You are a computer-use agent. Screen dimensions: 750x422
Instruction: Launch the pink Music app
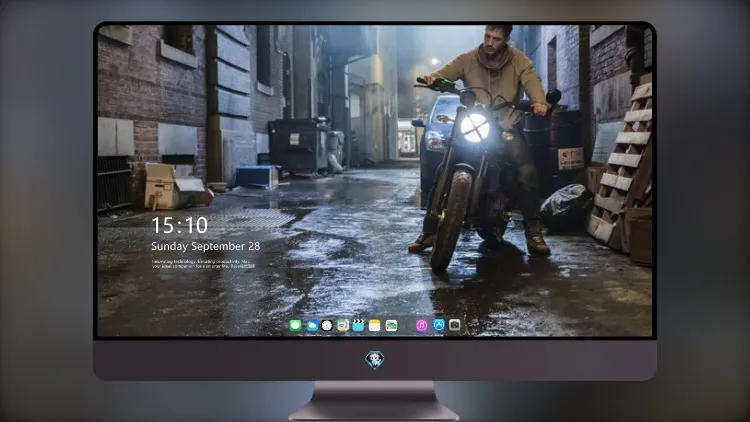click(x=421, y=325)
